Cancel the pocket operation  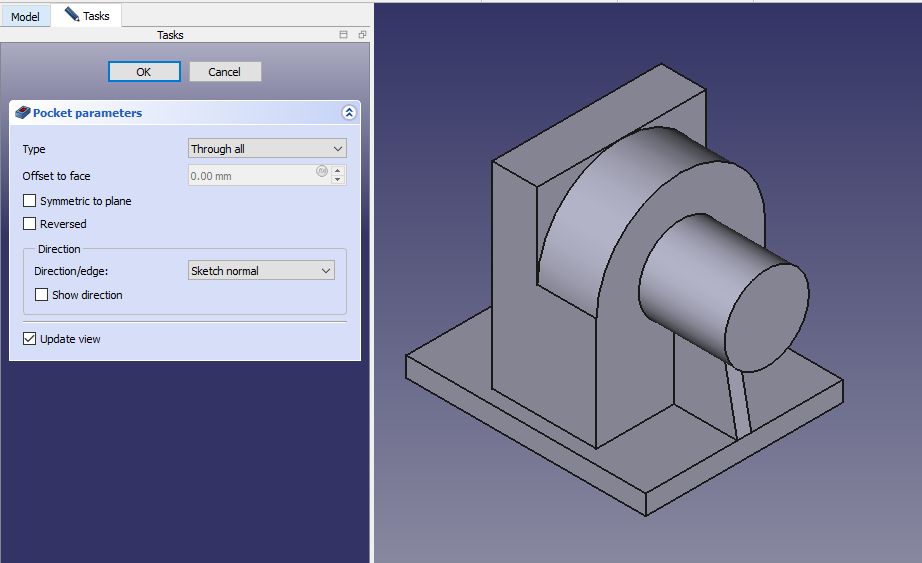point(225,72)
